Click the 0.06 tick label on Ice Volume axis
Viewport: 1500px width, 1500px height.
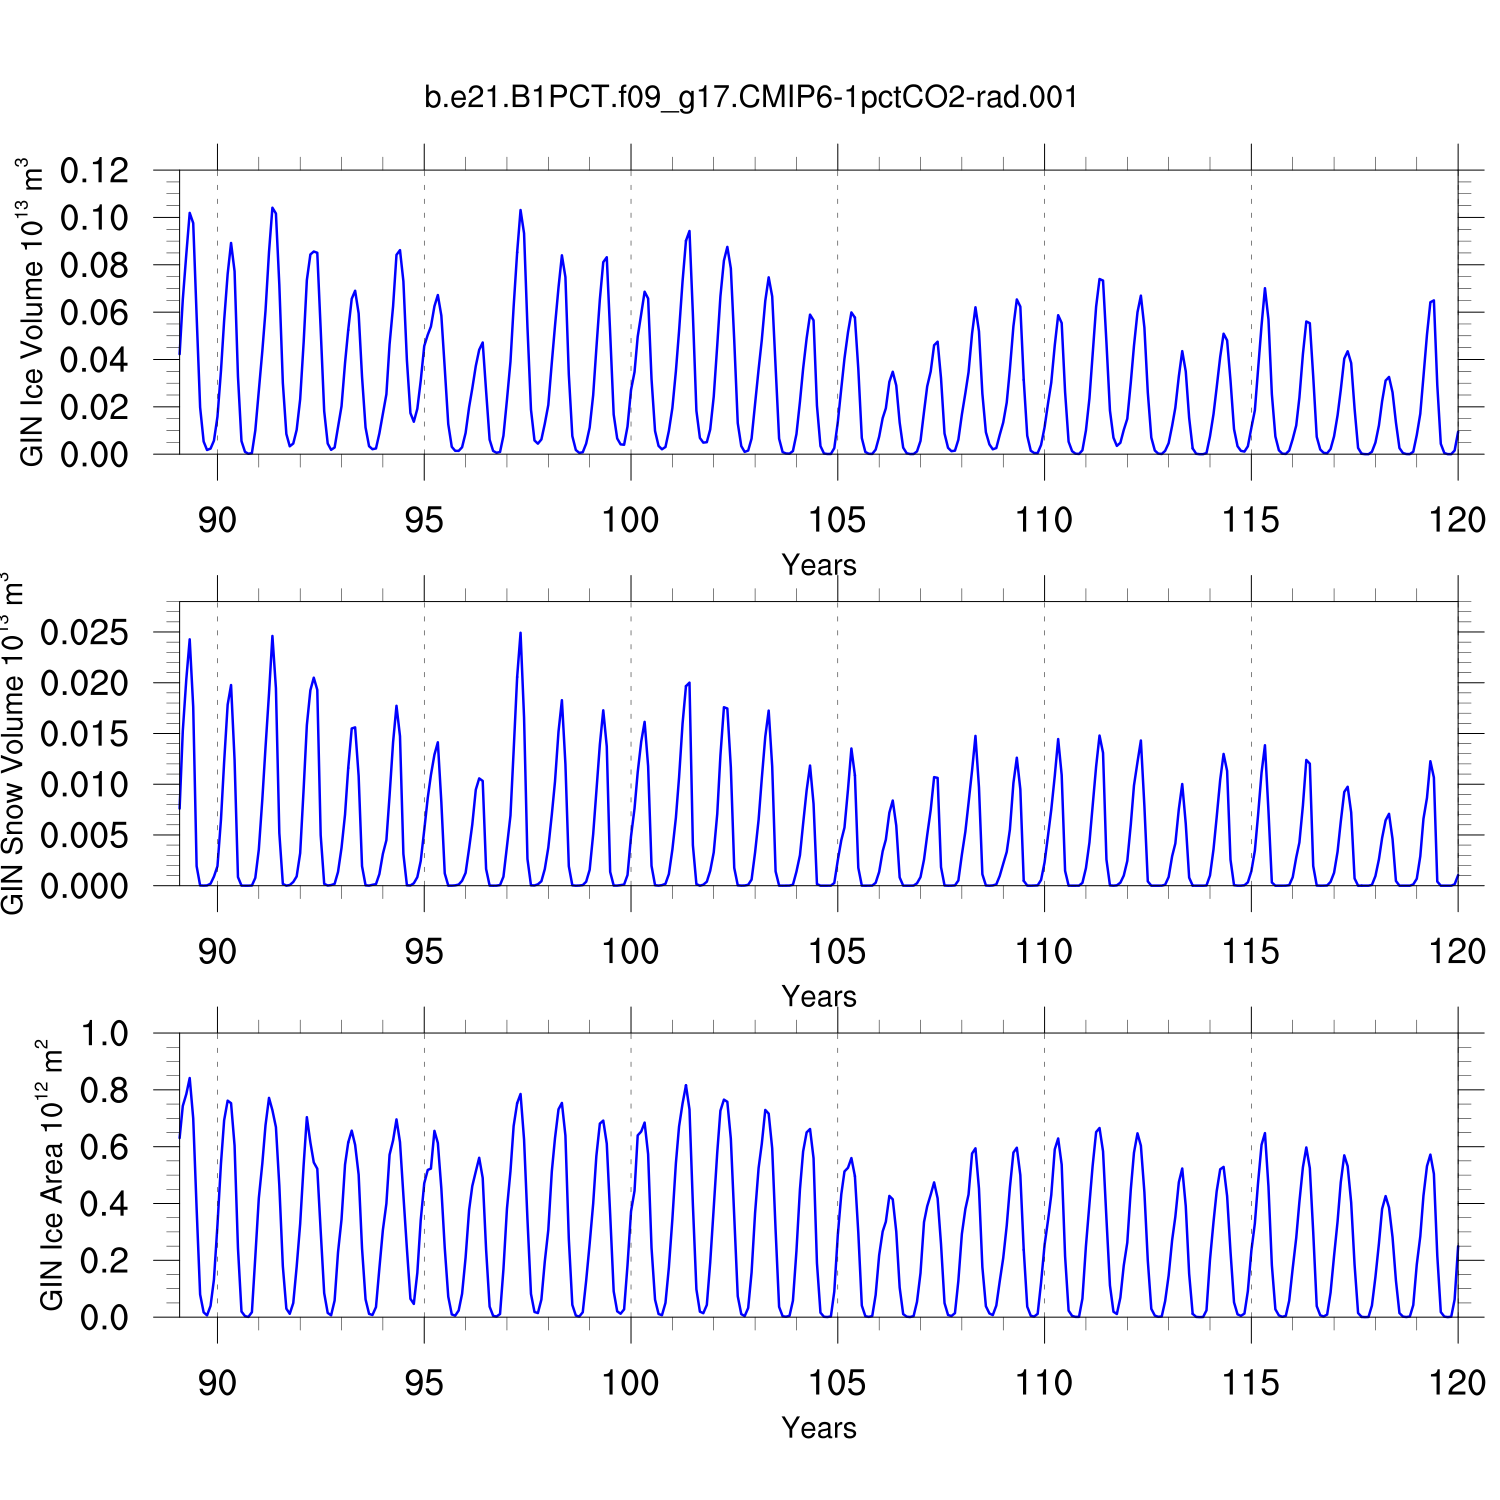[95, 313]
